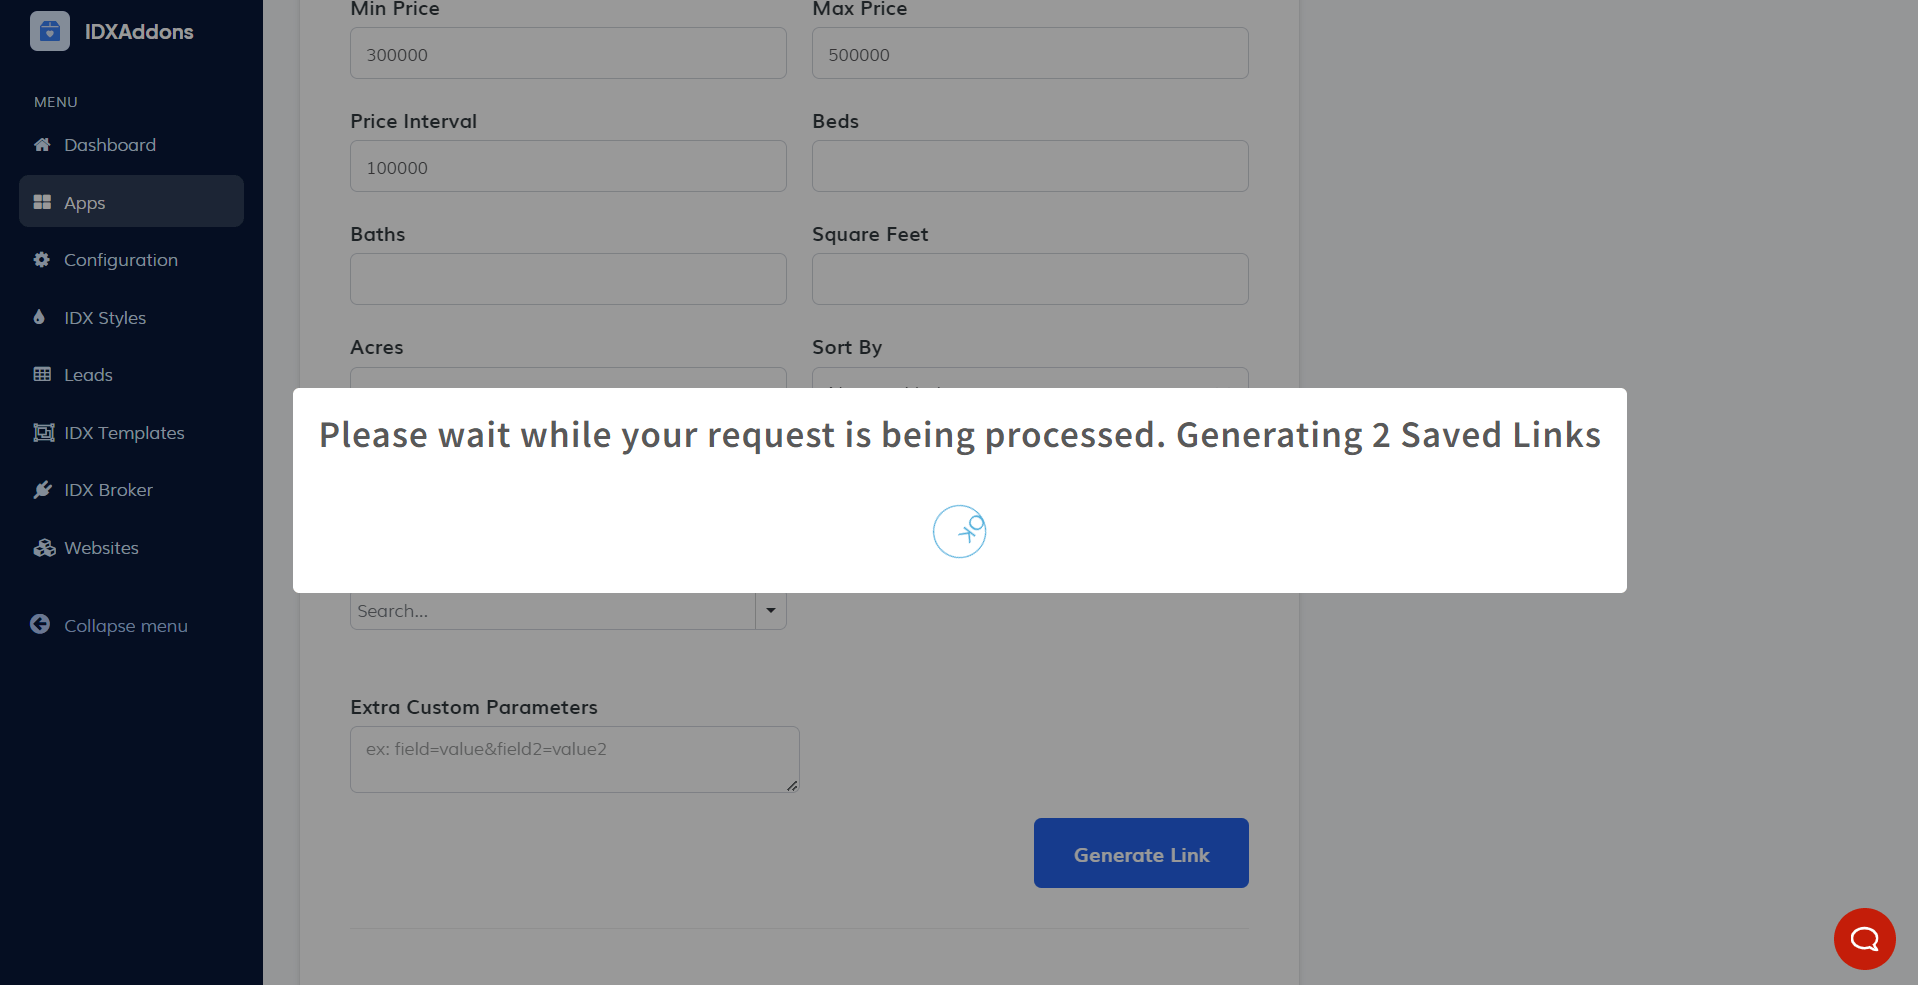
Task: Open the Websites menu item
Action: pos(101,548)
